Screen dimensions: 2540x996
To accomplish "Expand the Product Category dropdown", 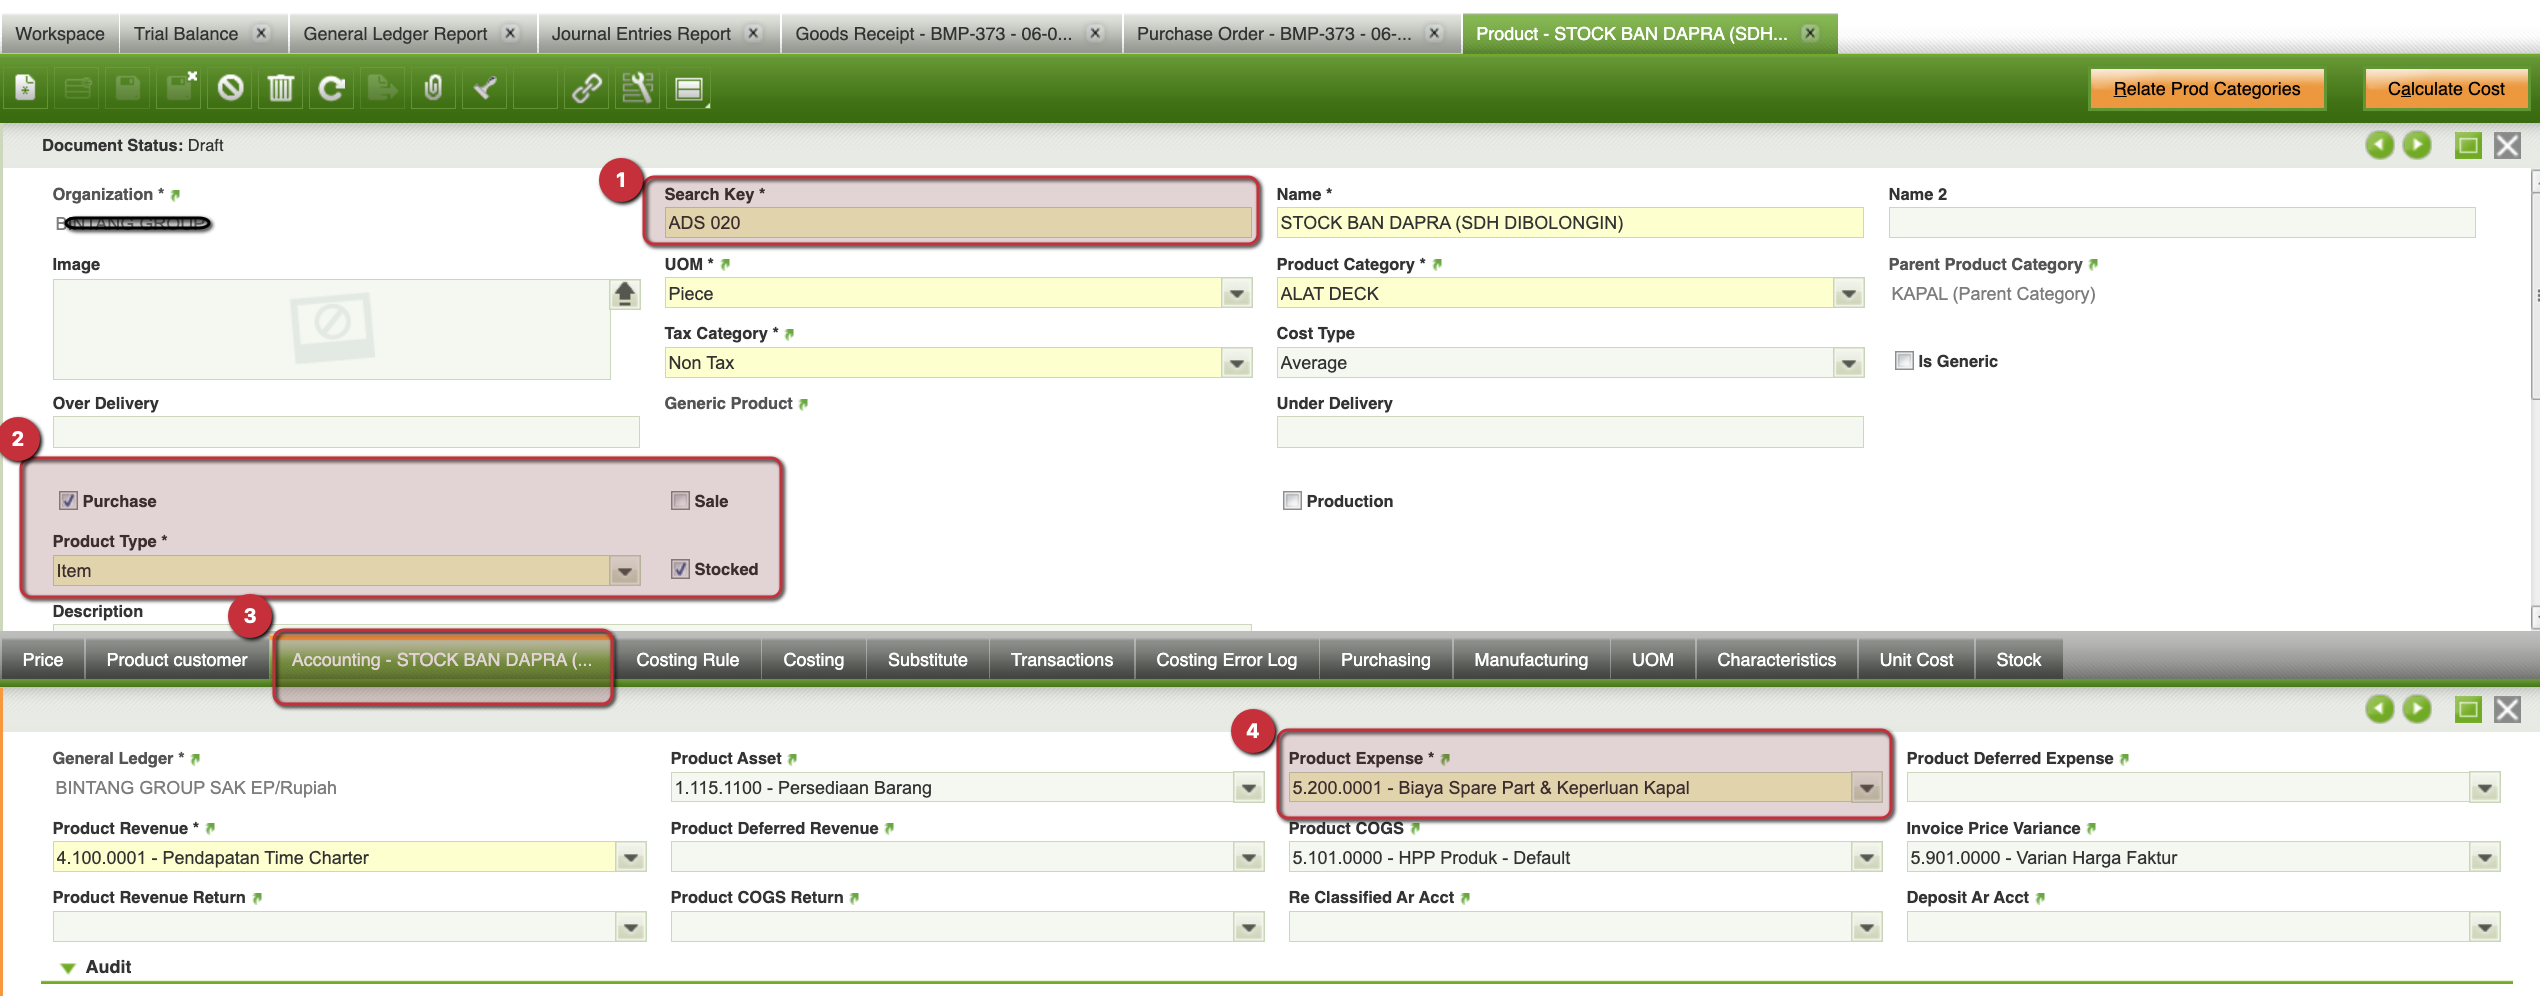I will coord(1849,294).
